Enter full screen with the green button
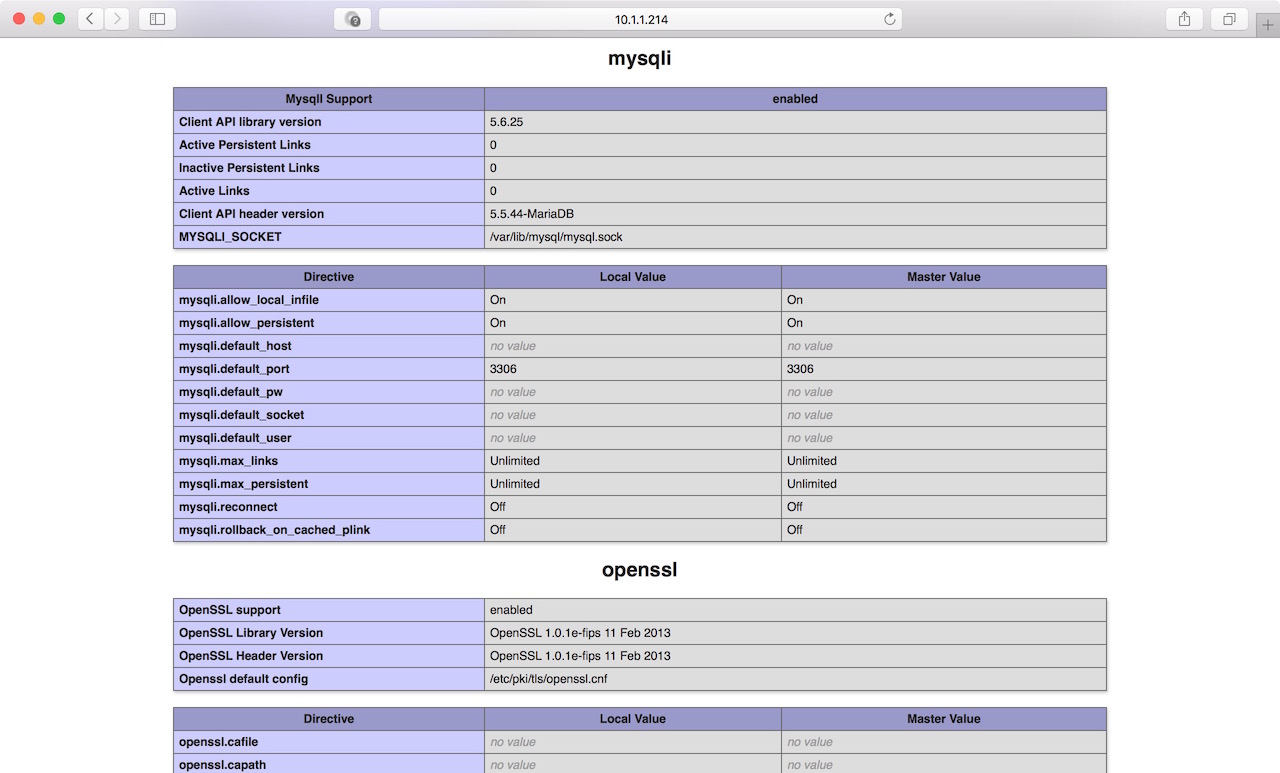Viewport: 1280px width, 773px height. coord(59,19)
